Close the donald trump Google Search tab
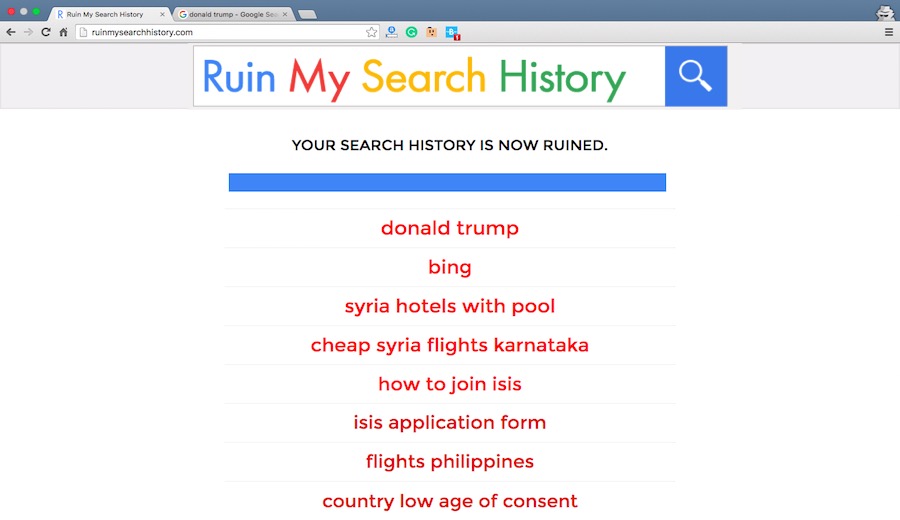Image resolution: width=900 pixels, height=520 pixels. (x=284, y=15)
